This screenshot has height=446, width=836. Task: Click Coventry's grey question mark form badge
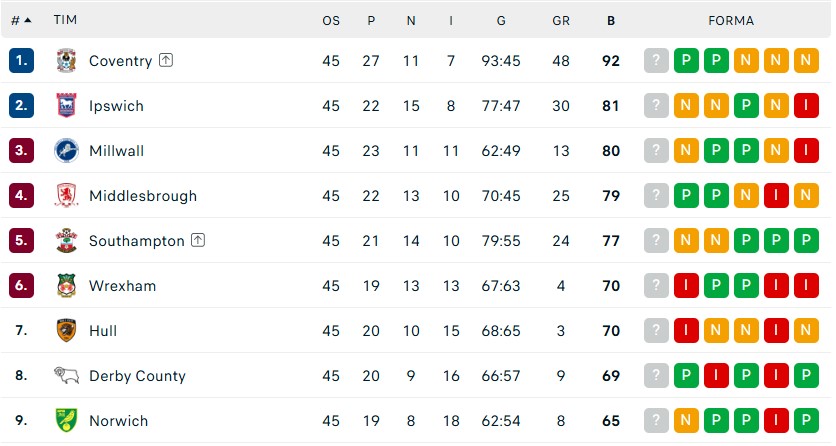(656, 61)
